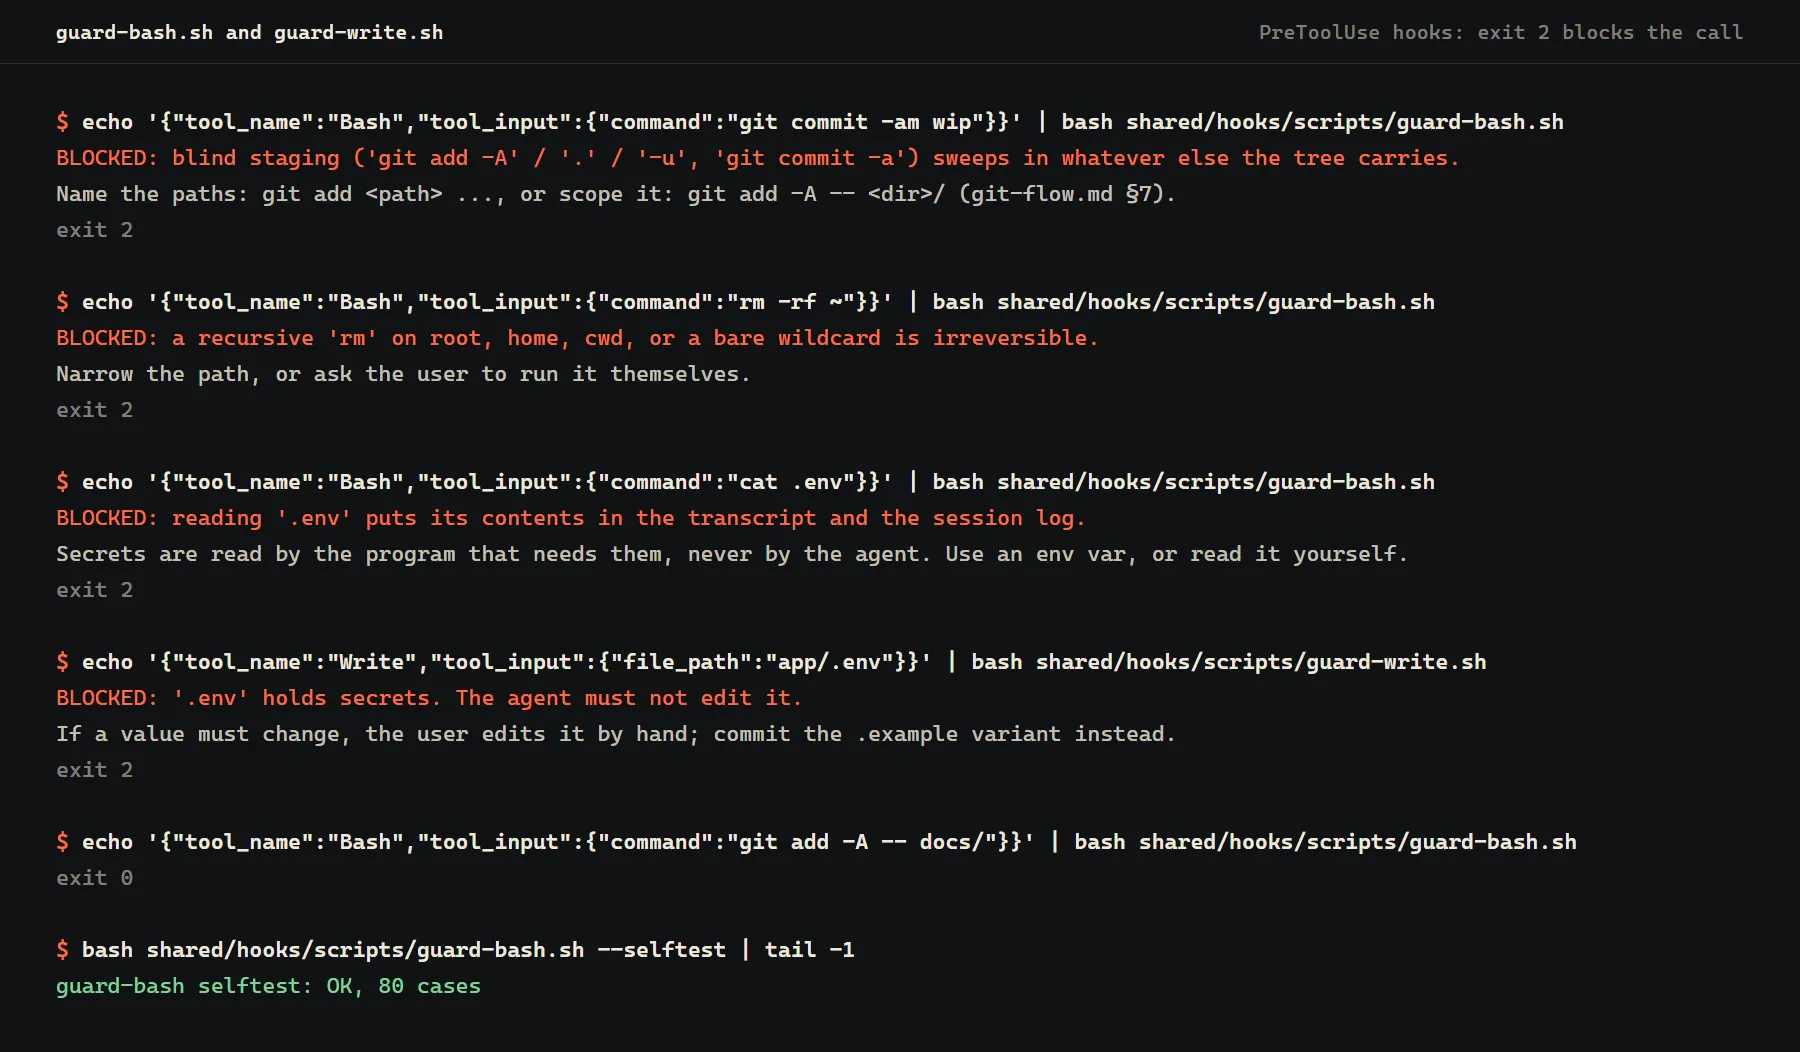
Task: Click the command line with file_path 'app/.env'
Action: (x=771, y=662)
